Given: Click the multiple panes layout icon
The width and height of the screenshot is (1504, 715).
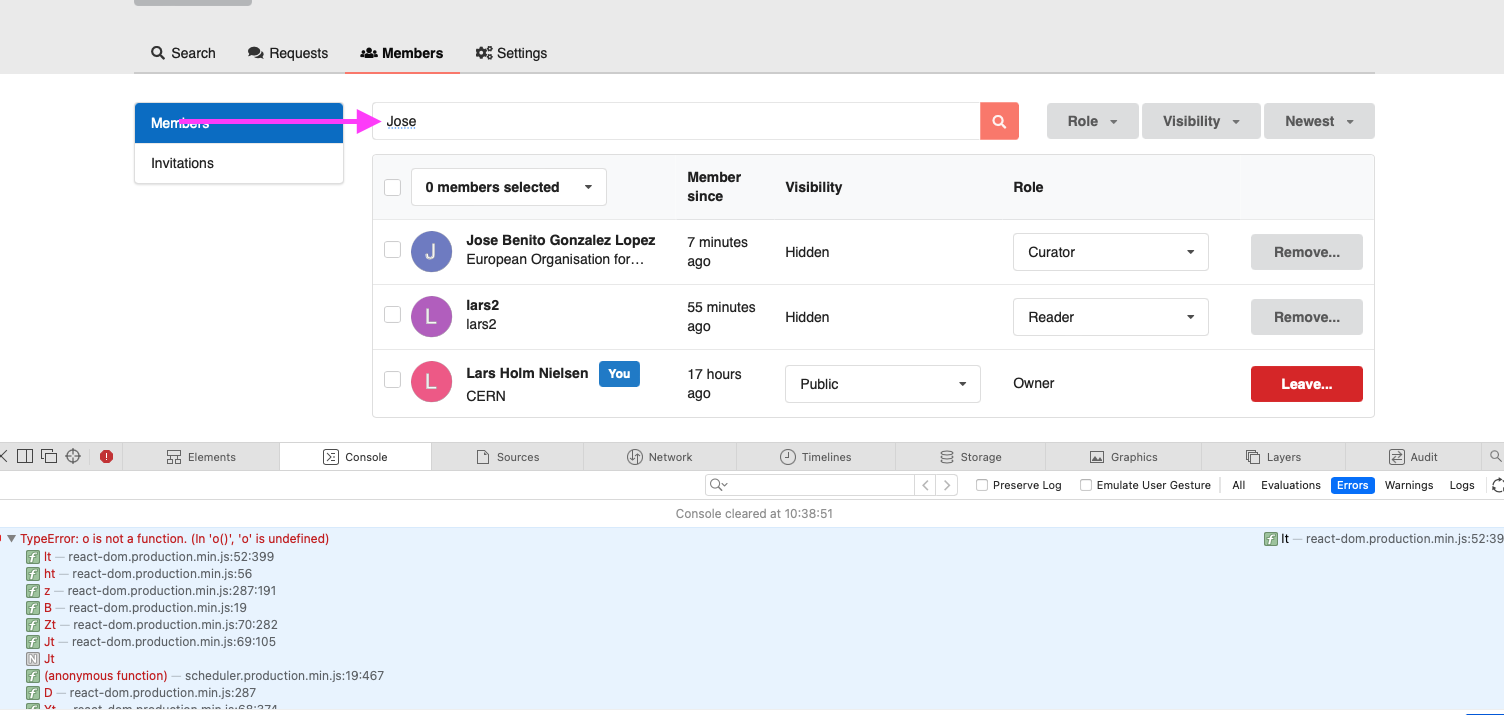Looking at the screenshot, I should (49, 456).
